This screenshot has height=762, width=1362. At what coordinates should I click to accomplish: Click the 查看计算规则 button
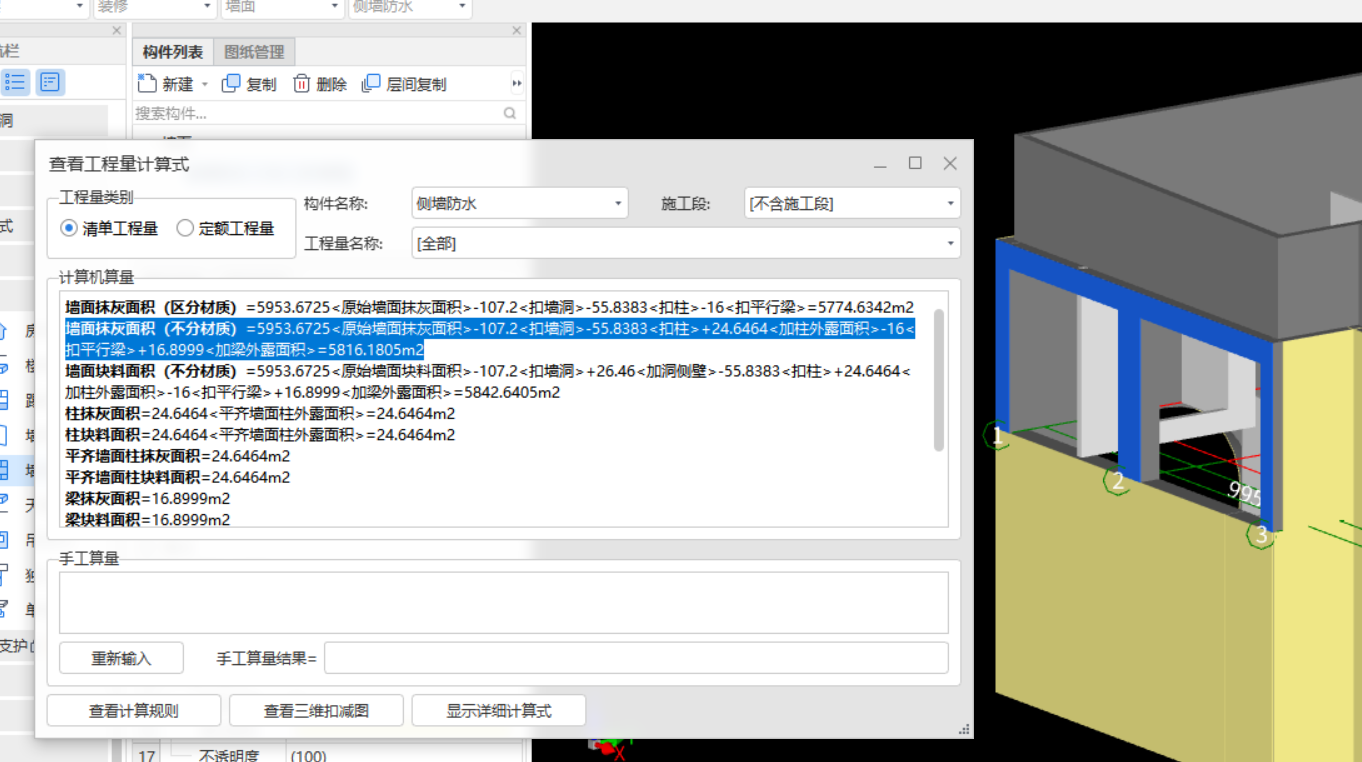tap(133, 711)
